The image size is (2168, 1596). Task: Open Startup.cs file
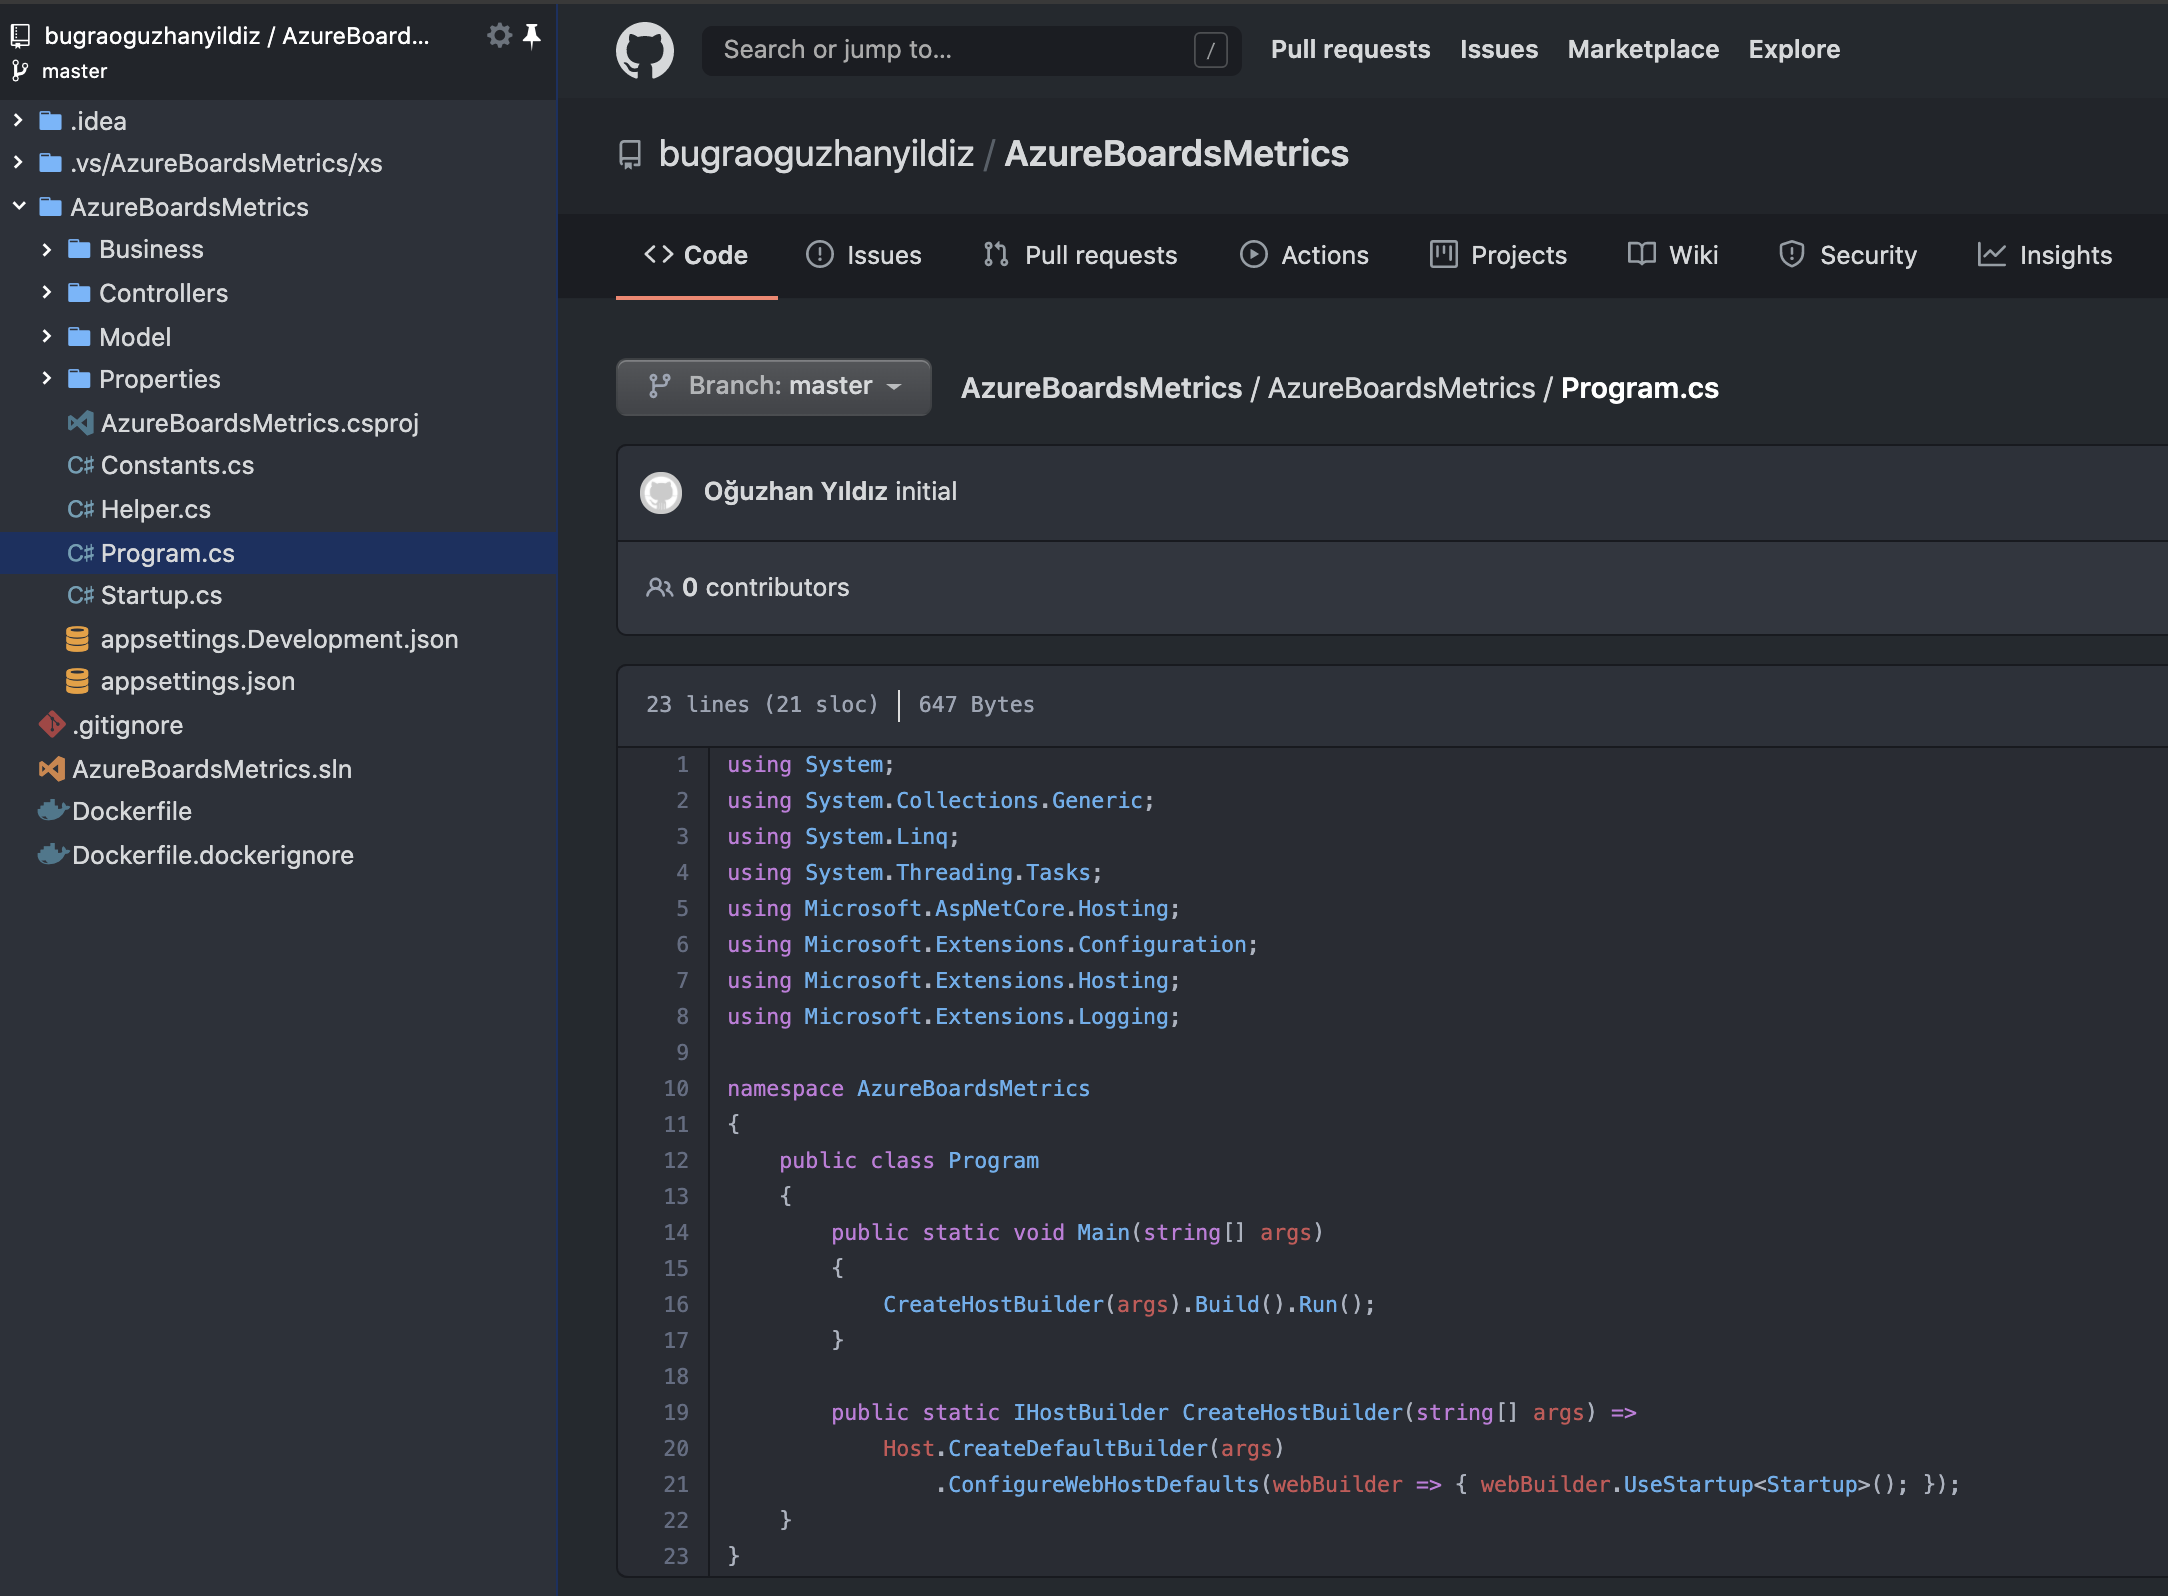[x=161, y=595]
